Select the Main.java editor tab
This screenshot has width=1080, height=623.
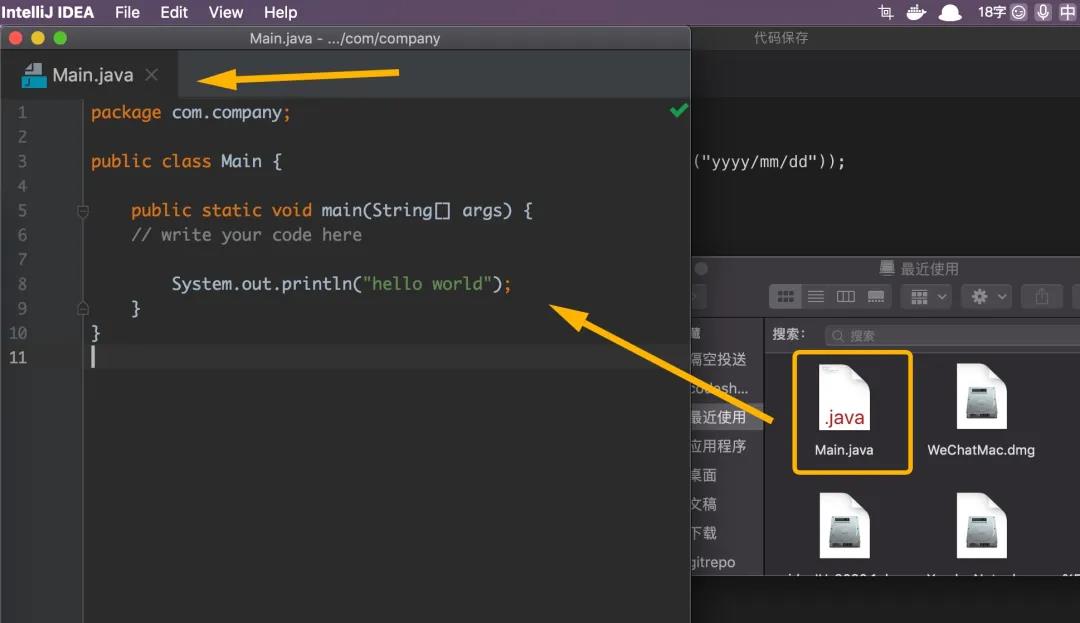[x=90, y=75]
